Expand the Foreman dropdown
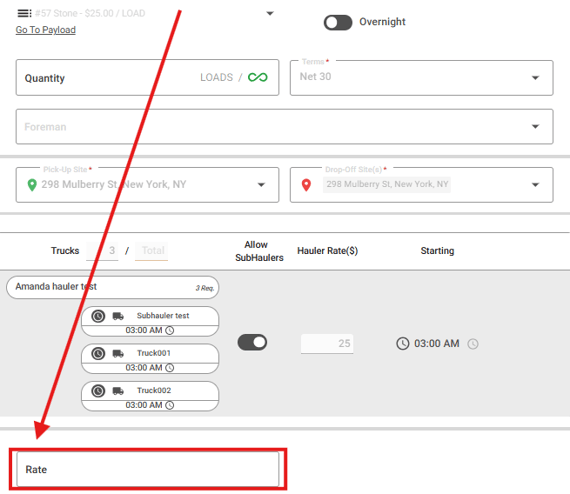This screenshot has width=570, height=494. pos(285,126)
